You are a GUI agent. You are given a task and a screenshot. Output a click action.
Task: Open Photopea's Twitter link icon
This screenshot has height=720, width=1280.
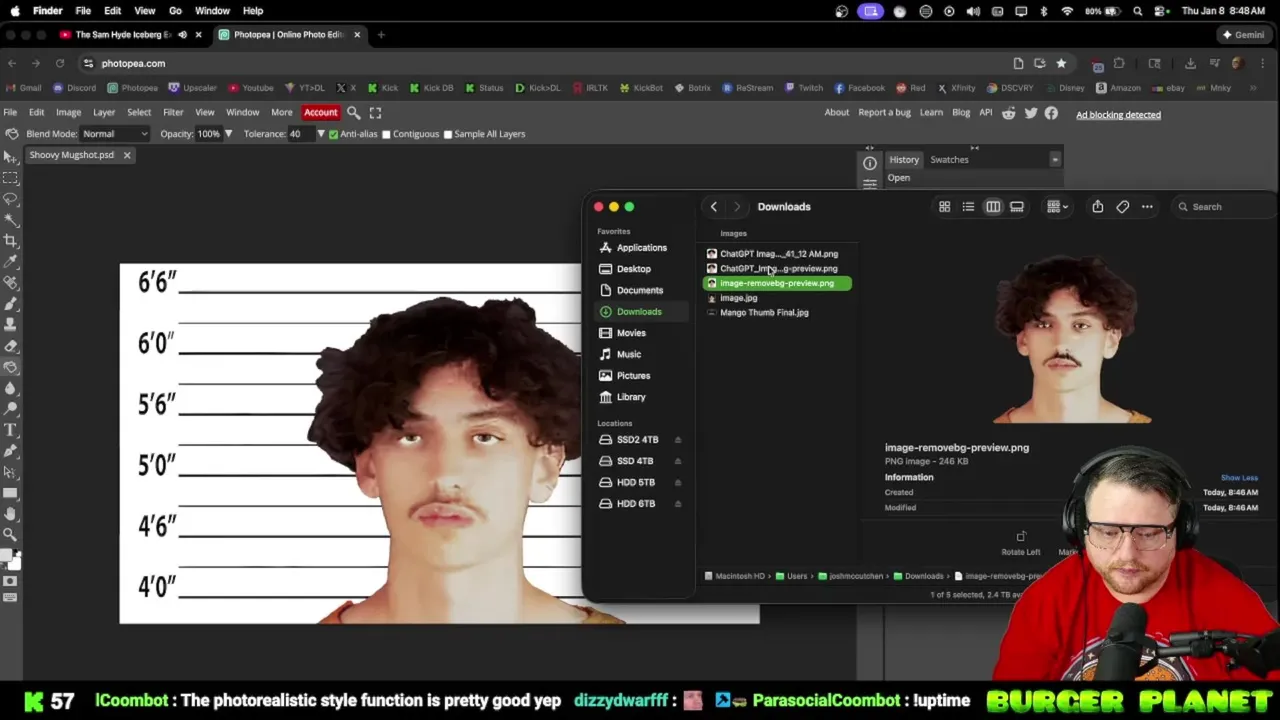pyautogui.click(x=1030, y=113)
